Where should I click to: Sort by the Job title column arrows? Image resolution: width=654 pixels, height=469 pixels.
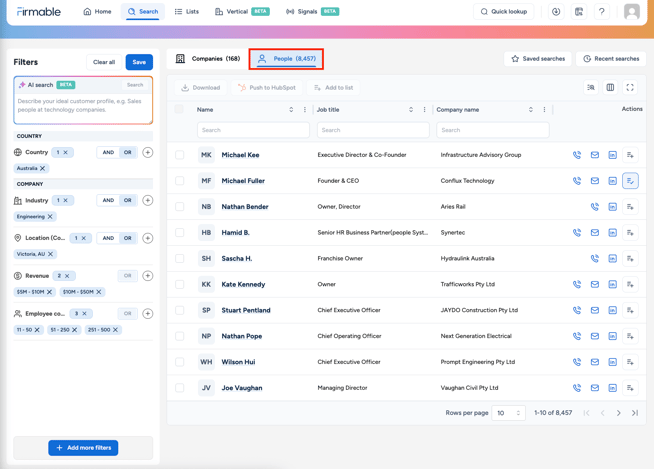(411, 110)
